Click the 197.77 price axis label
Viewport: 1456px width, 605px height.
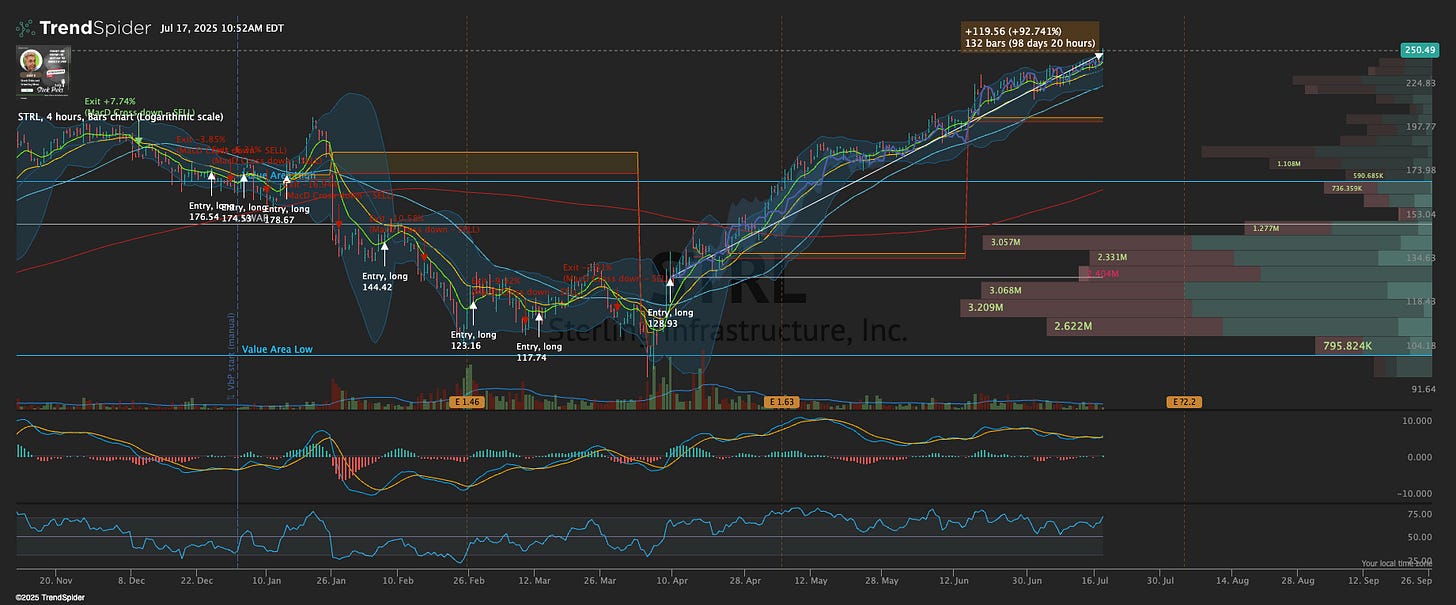pyautogui.click(x=1420, y=127)
